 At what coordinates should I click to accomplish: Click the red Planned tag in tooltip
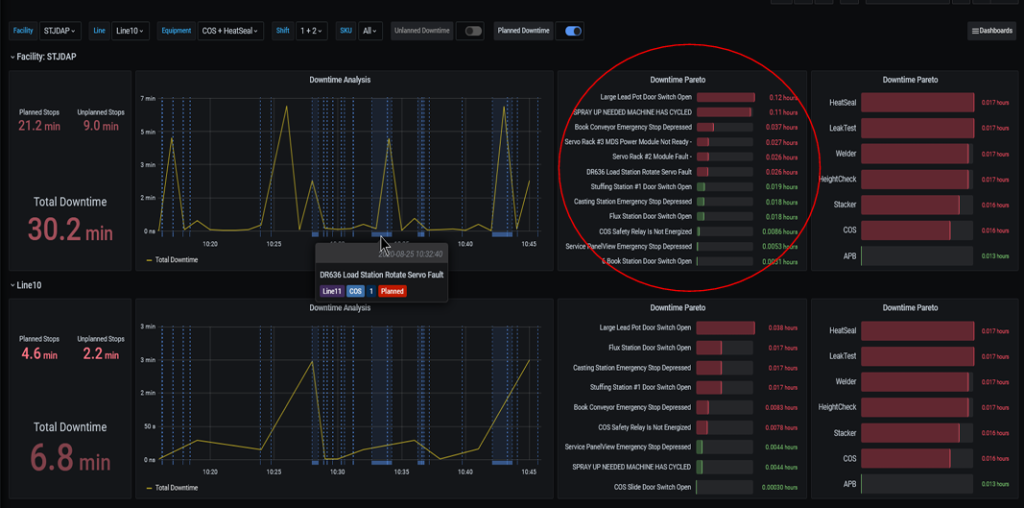392,291
